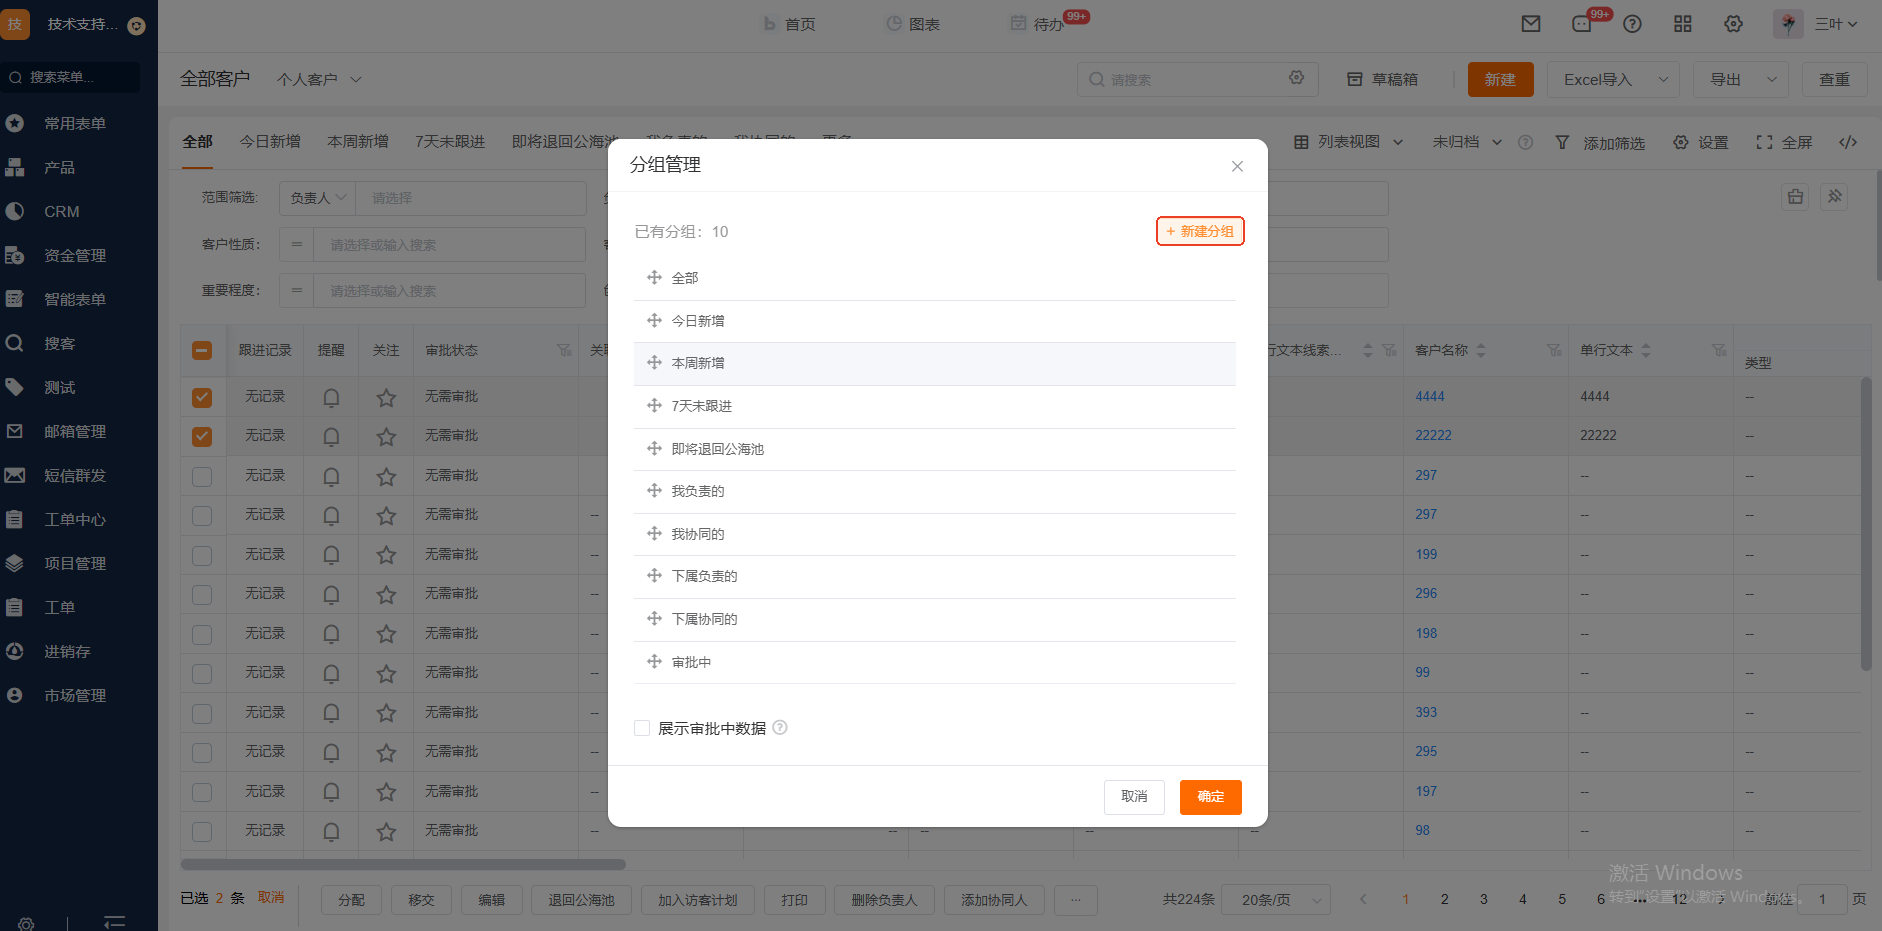Click the drag handle beside 审批中 group
The width and height of the screenshot is (1882, 931).
point(654,662)
